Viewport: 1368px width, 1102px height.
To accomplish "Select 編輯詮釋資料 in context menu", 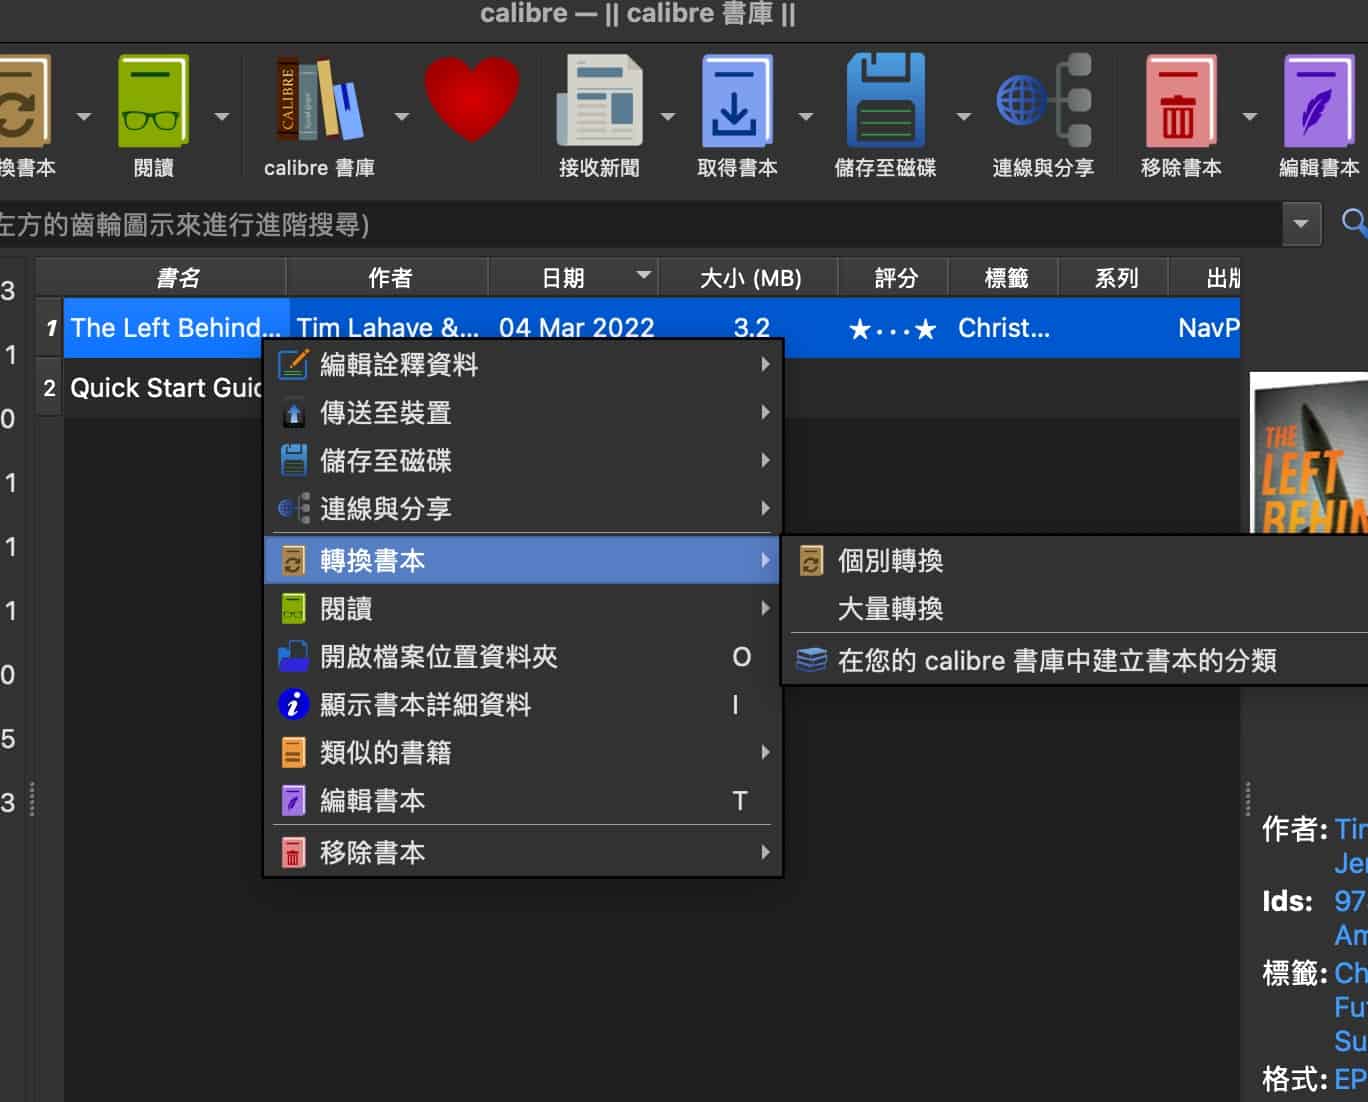I will click(399, 365).
